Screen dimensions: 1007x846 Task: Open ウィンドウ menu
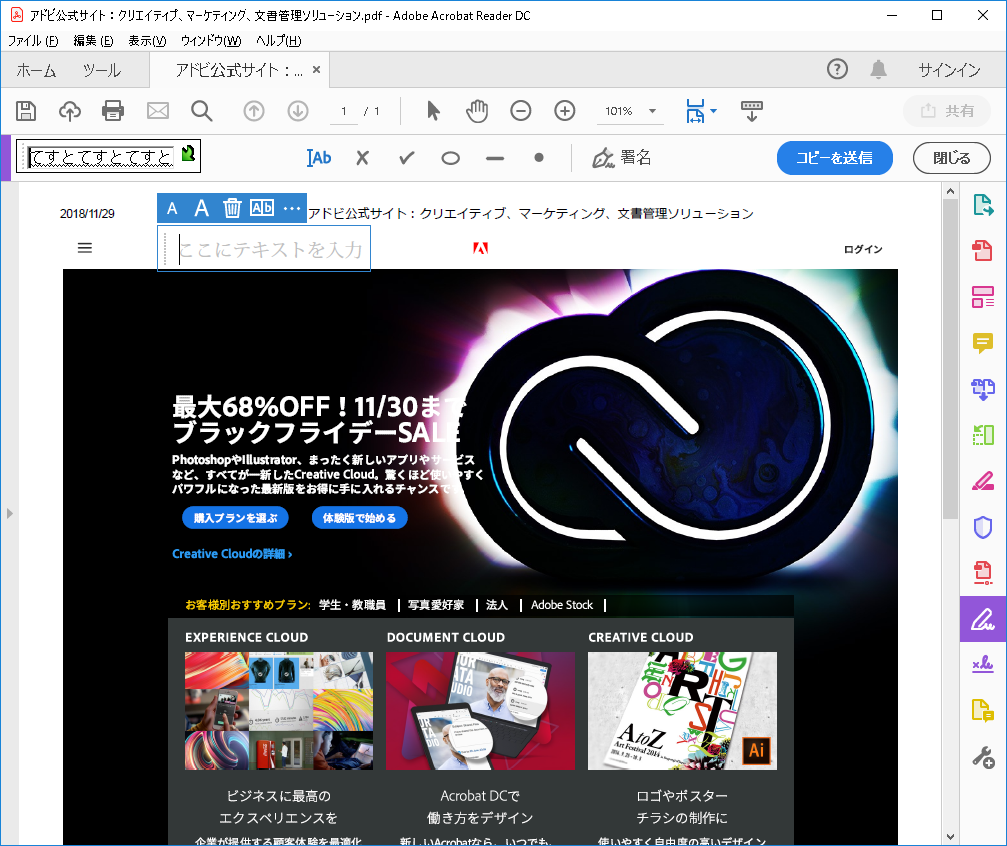(211, 41)
